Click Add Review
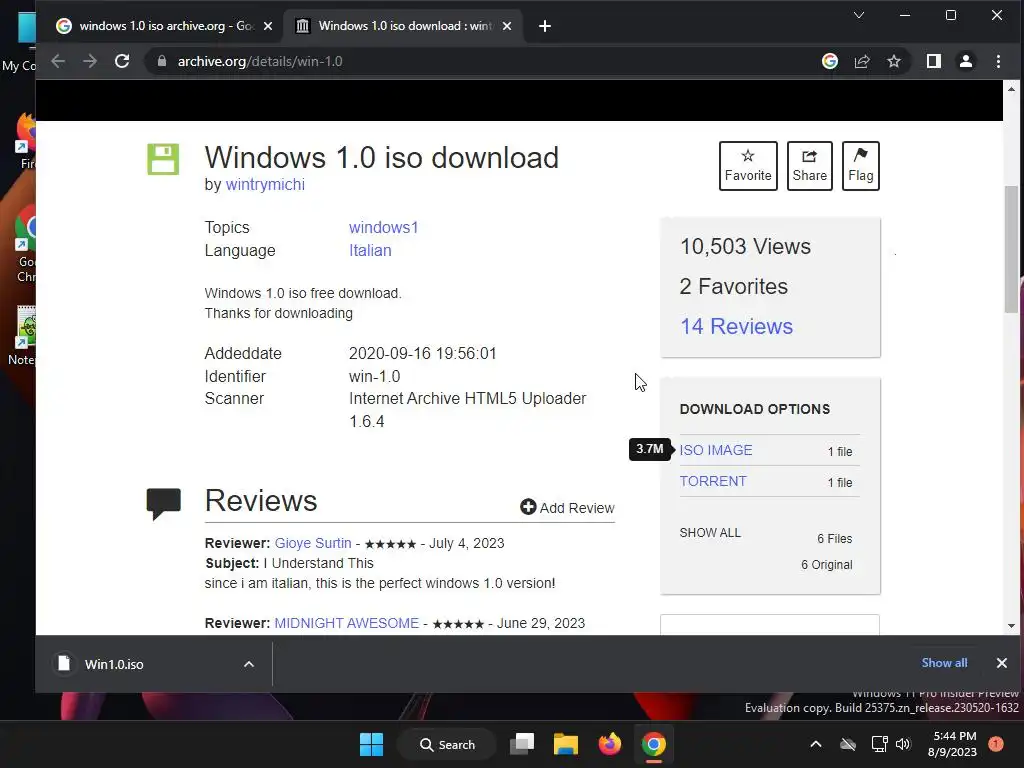 (x=567, y=507)
